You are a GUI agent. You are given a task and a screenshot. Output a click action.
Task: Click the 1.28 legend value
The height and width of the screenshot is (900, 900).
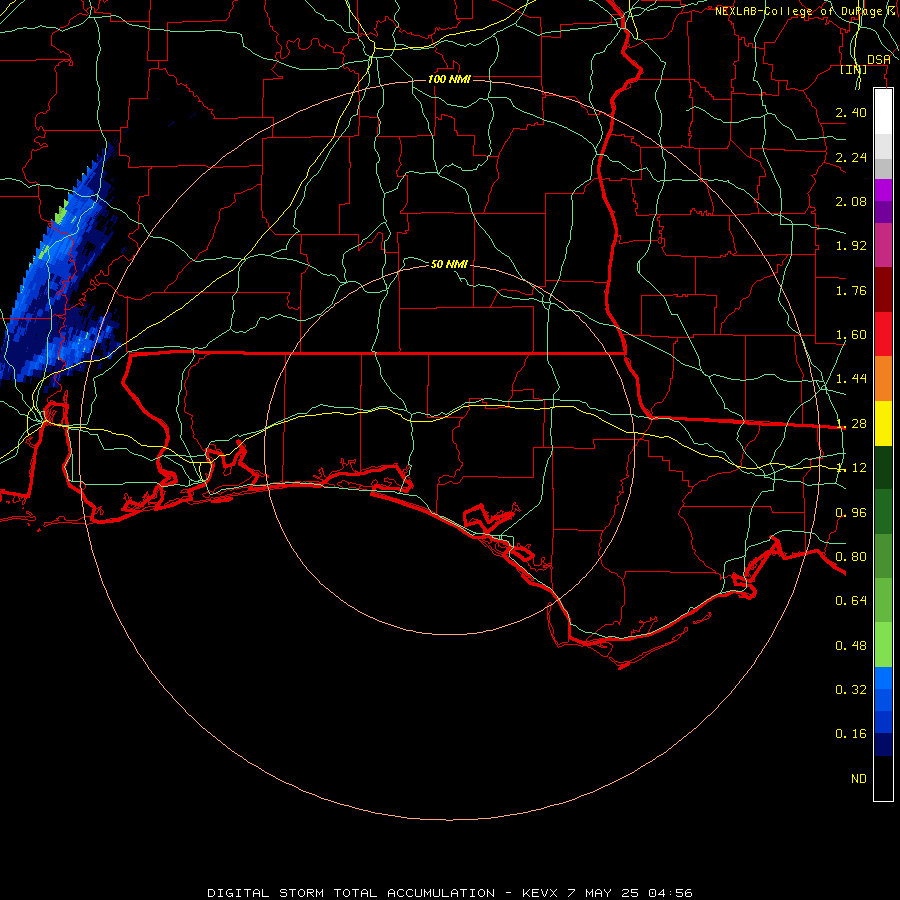851,424
